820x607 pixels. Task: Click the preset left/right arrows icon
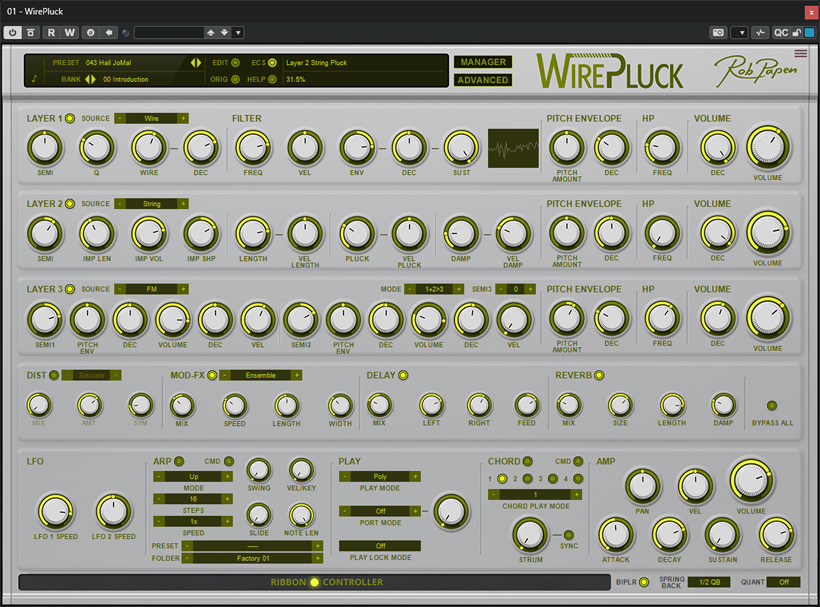coord(196,63)
